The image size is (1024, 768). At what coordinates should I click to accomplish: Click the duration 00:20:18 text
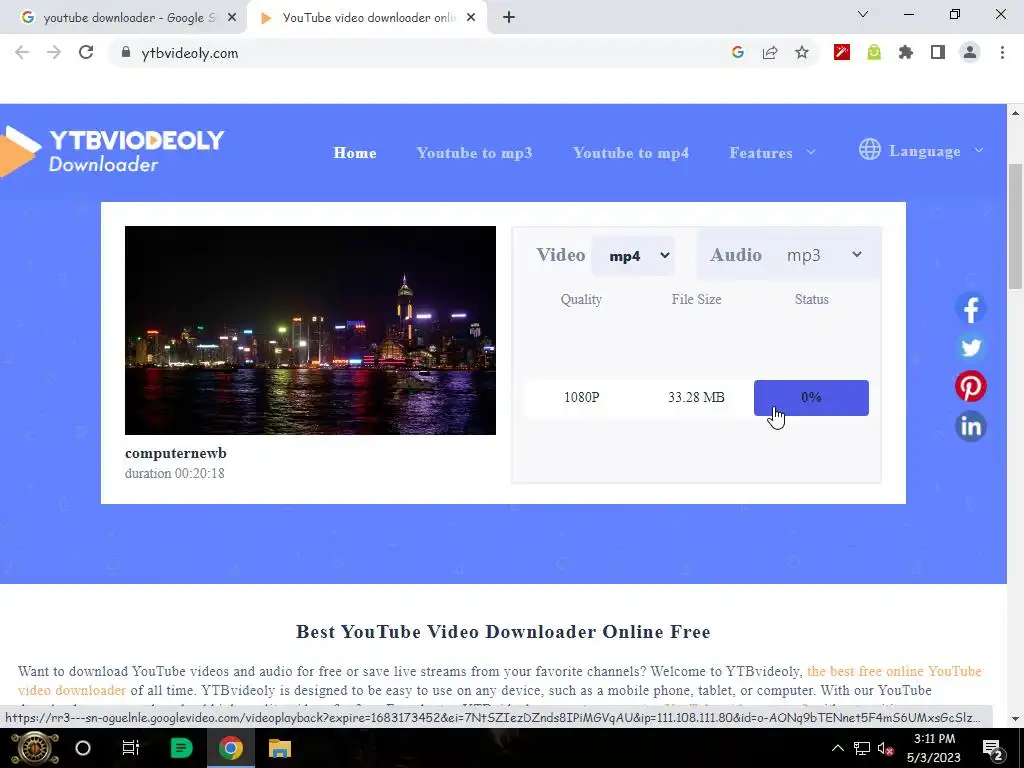[174, 473]
